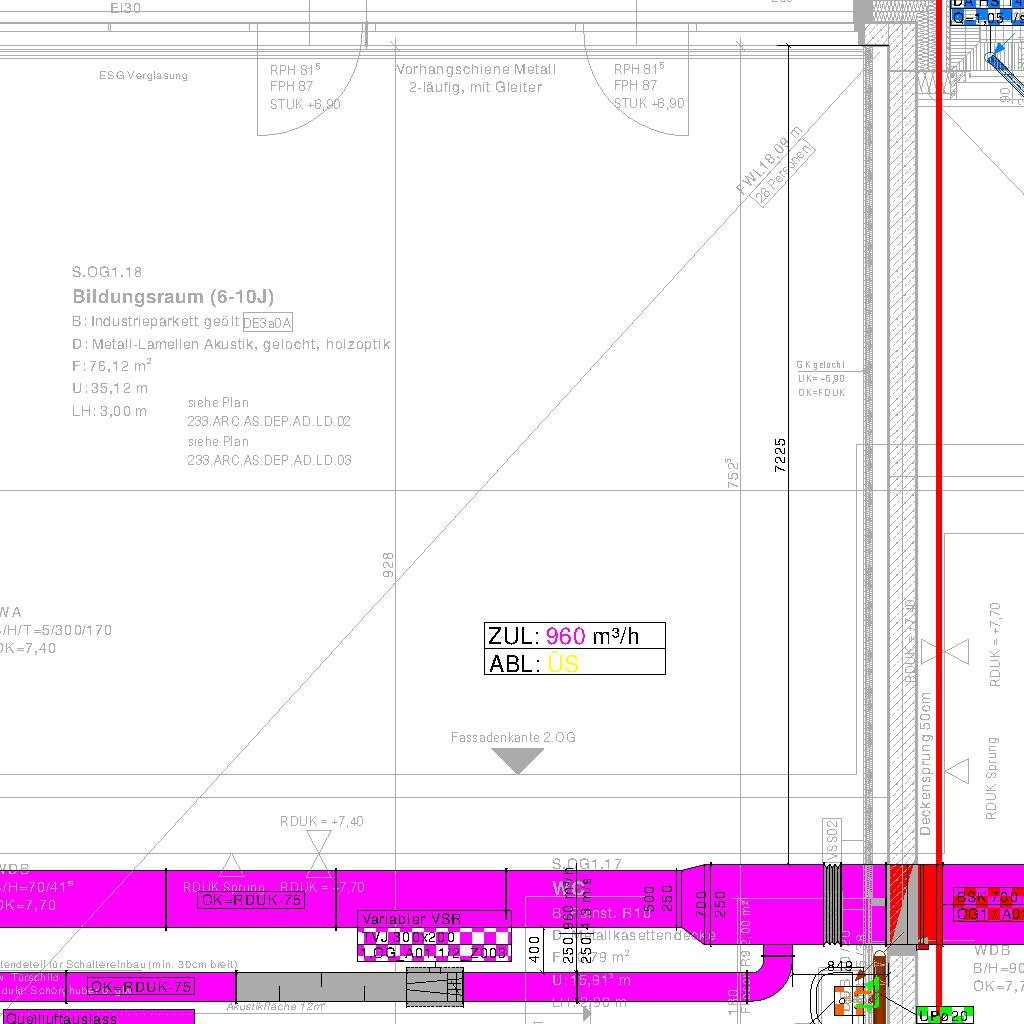This screenshot has height=1024, width=1024.
Task: Click the gray Fassadenkante 2.OG triangle marker
Action: [x=518, y=760]
